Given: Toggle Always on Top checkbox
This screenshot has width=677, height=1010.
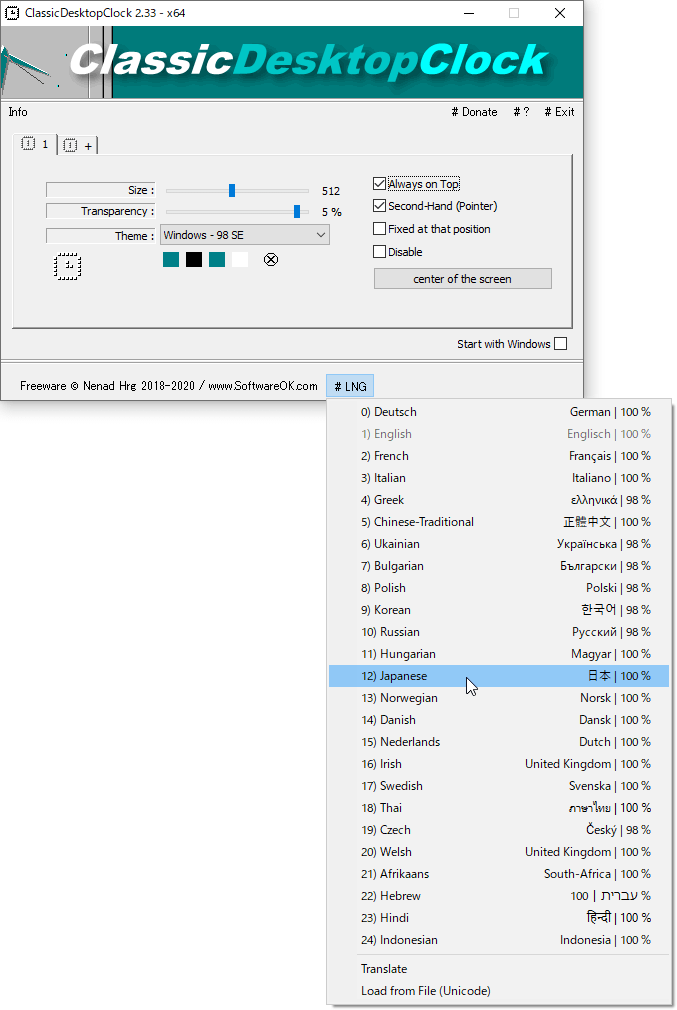Looking at the screenshot, I should point(379,184).
